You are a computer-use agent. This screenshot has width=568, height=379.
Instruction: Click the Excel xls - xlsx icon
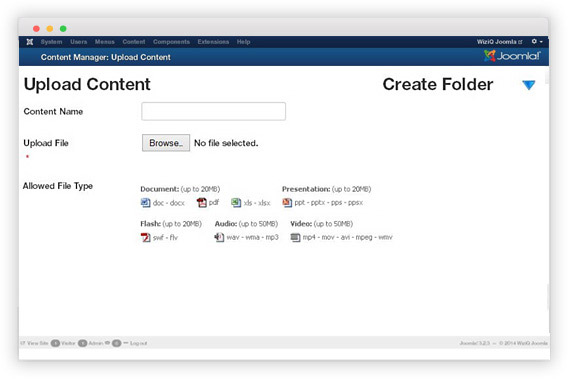click(x=236, y=203)
